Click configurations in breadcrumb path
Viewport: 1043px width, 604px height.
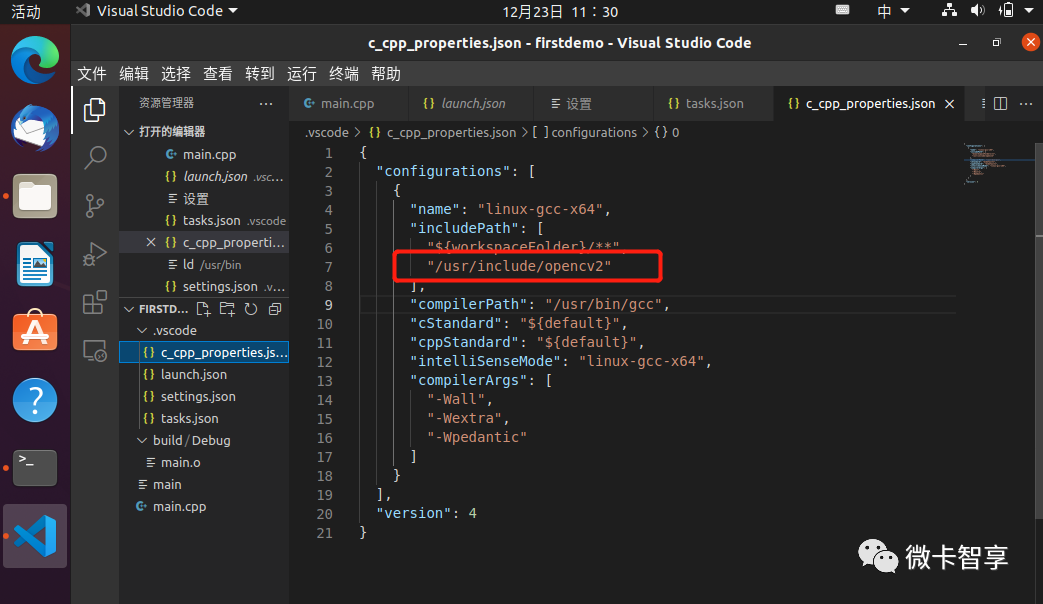(x=593, y=132)
